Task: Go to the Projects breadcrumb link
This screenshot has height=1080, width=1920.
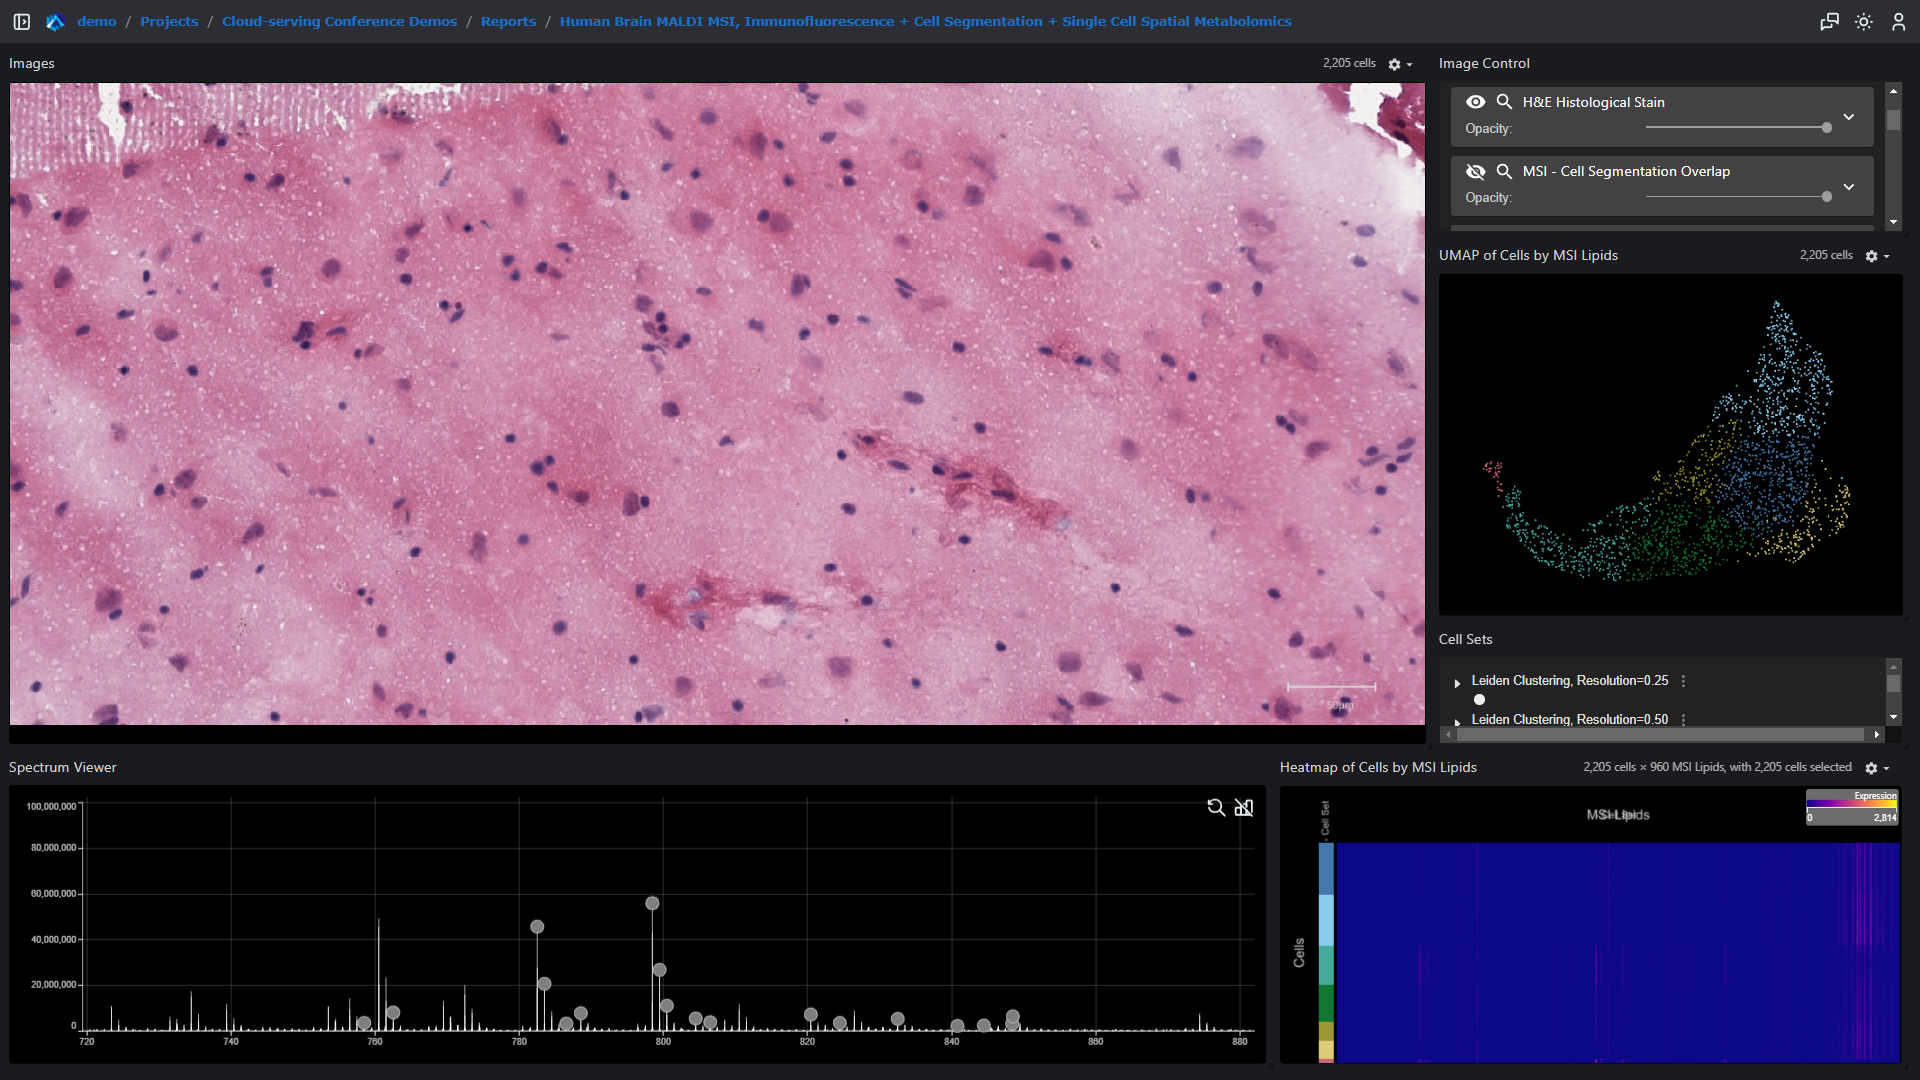Action: click(169, 21)
